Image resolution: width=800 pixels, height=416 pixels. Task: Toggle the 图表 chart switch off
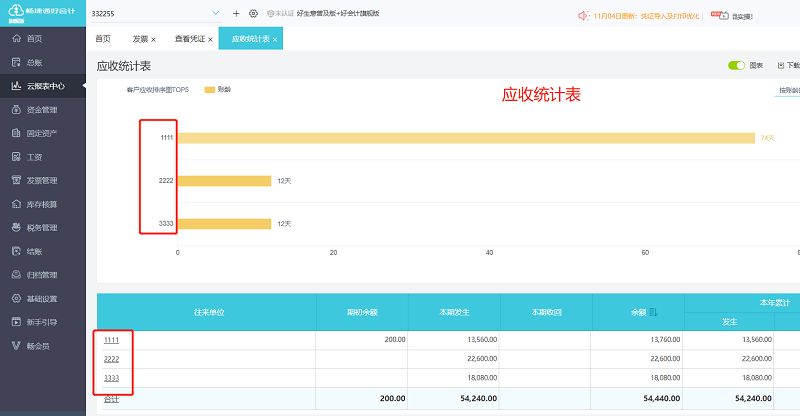pyautogui.click(x=737, y=66)
